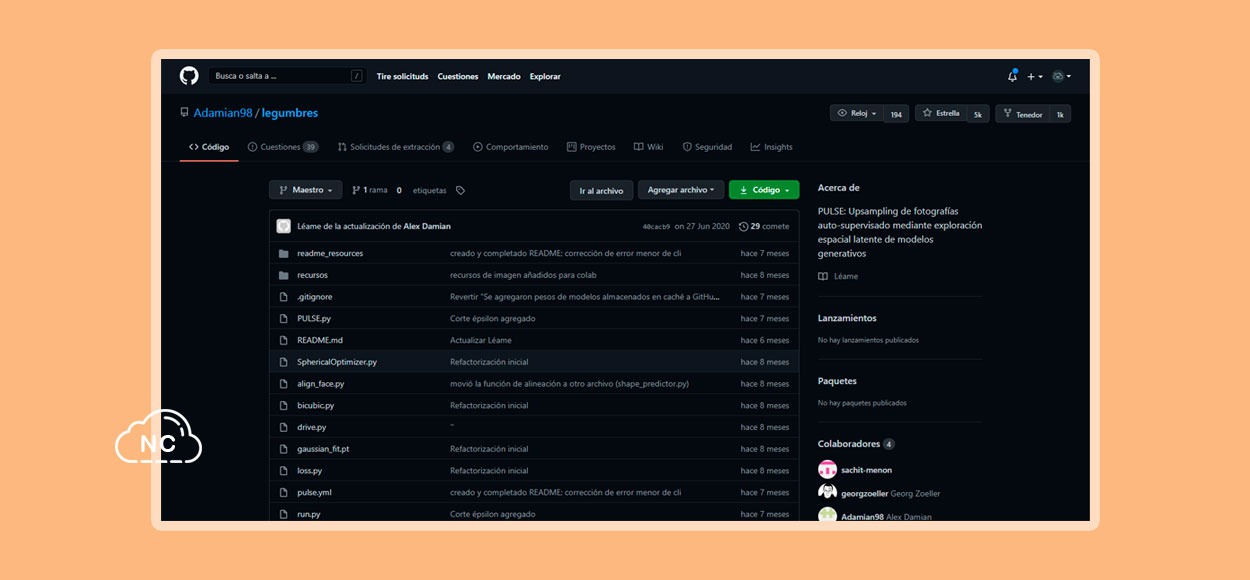Open Mercado in top navigation
The width and height of the screenshot is (1250, 580).
pyautogui.click(x=504, y=76)
